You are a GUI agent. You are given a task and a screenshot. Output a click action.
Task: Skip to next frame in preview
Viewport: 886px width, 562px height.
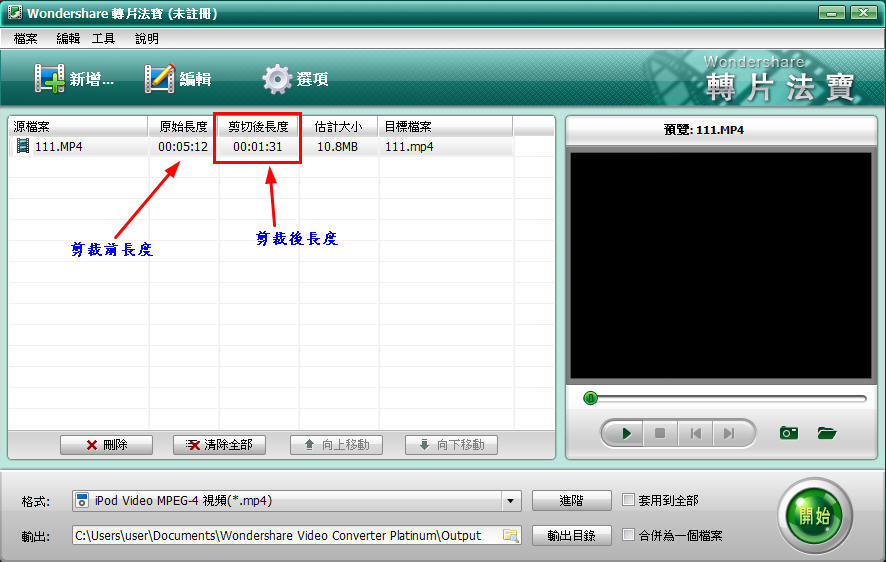(x=729, y=433)
